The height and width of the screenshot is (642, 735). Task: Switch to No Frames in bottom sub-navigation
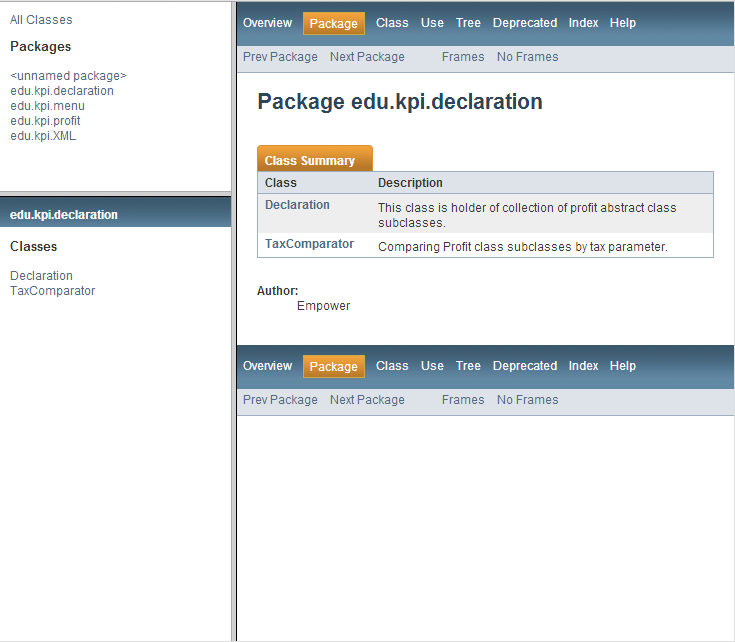click(x=528, y=400)
